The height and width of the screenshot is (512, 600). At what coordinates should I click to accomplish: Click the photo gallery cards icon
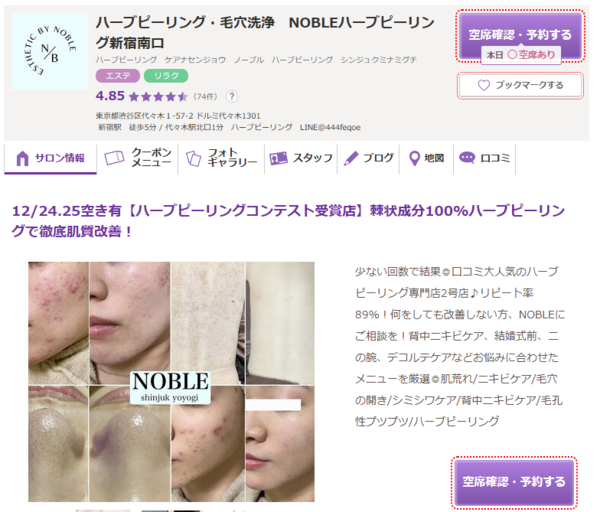click(193, 158)
